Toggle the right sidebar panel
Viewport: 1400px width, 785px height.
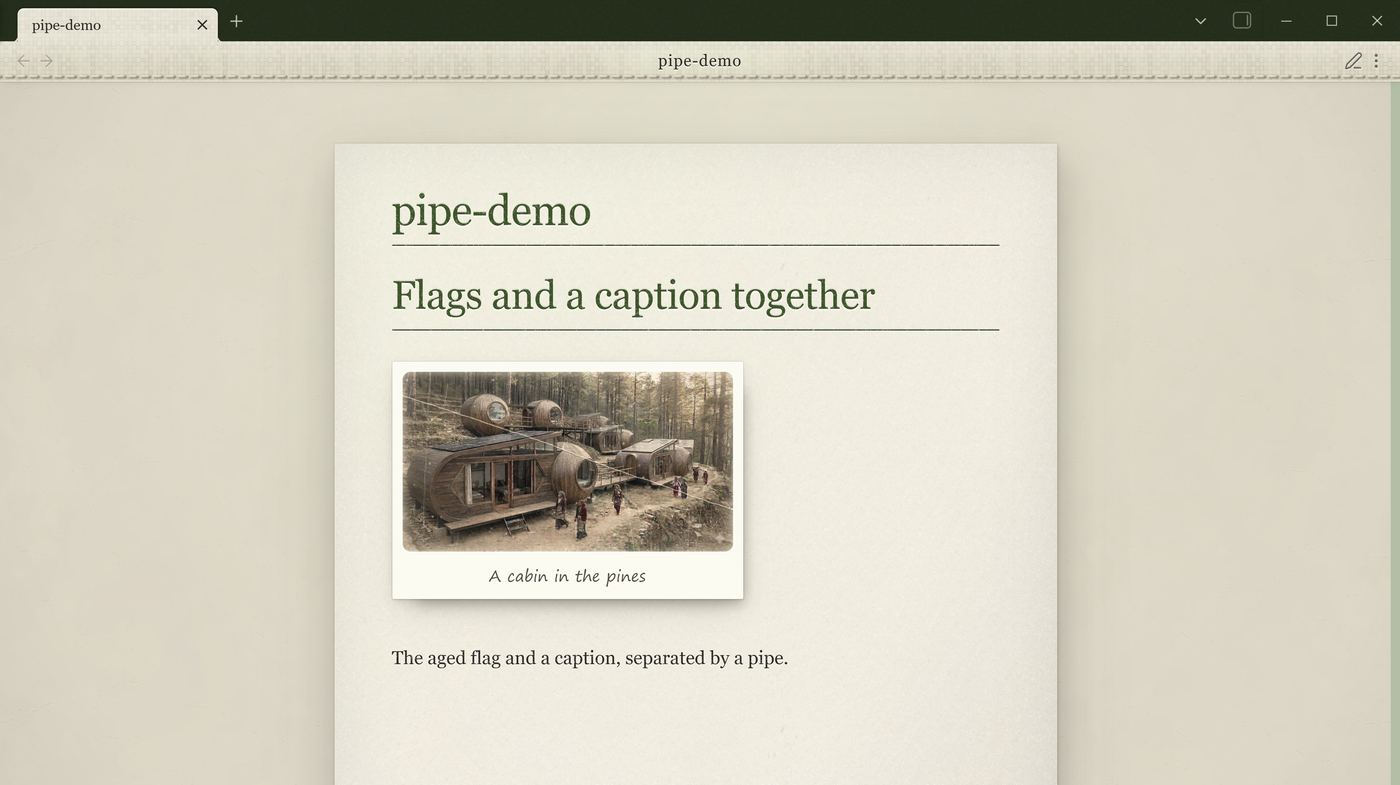[x=1242, y=20]
